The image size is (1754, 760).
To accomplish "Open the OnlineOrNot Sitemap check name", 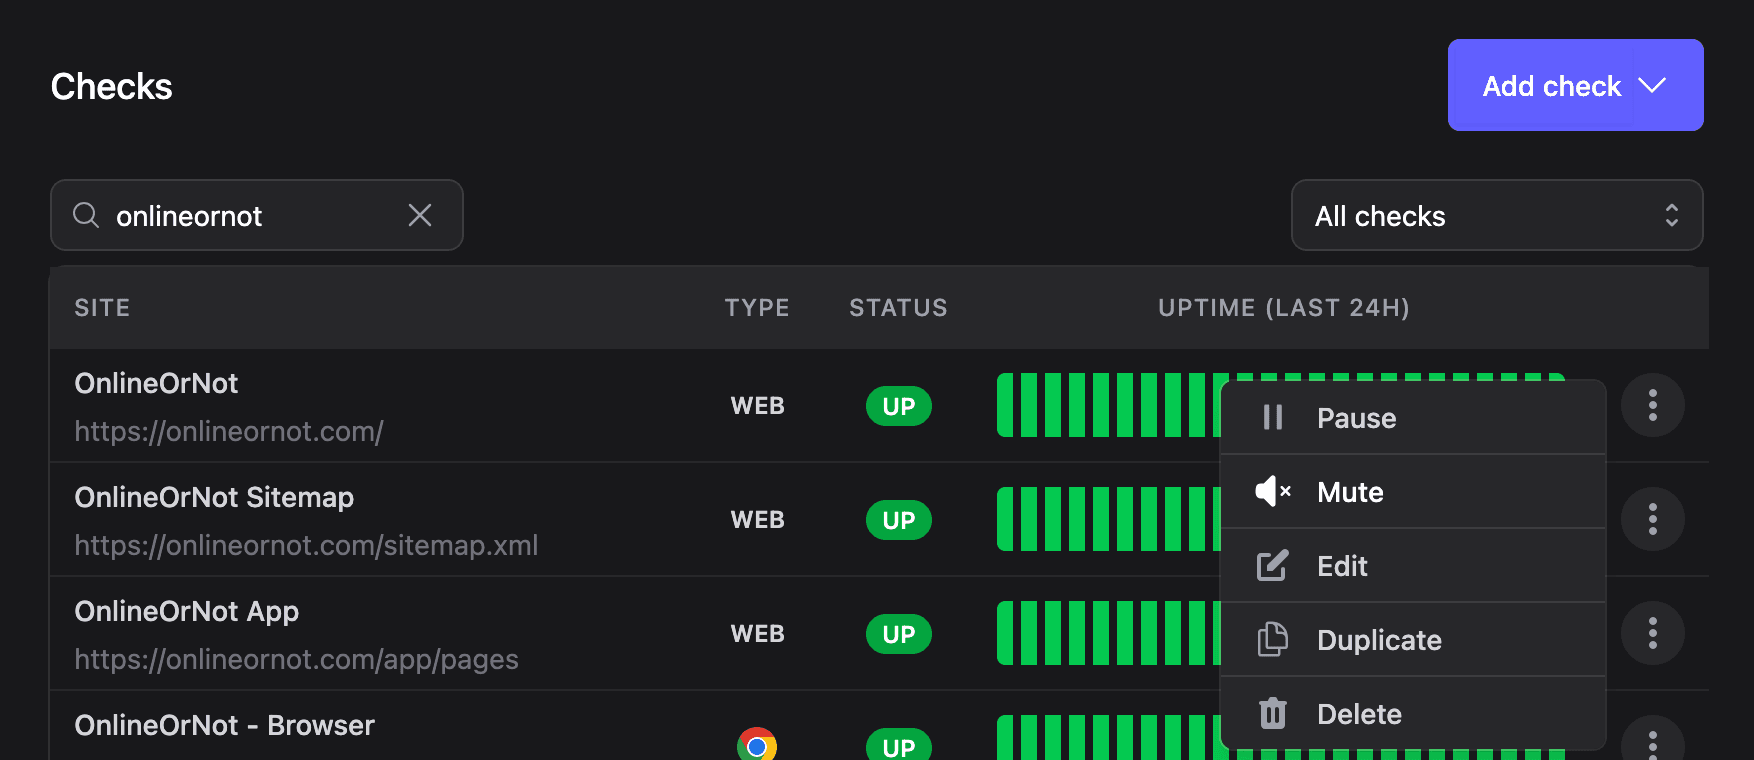I will (214, 497).
